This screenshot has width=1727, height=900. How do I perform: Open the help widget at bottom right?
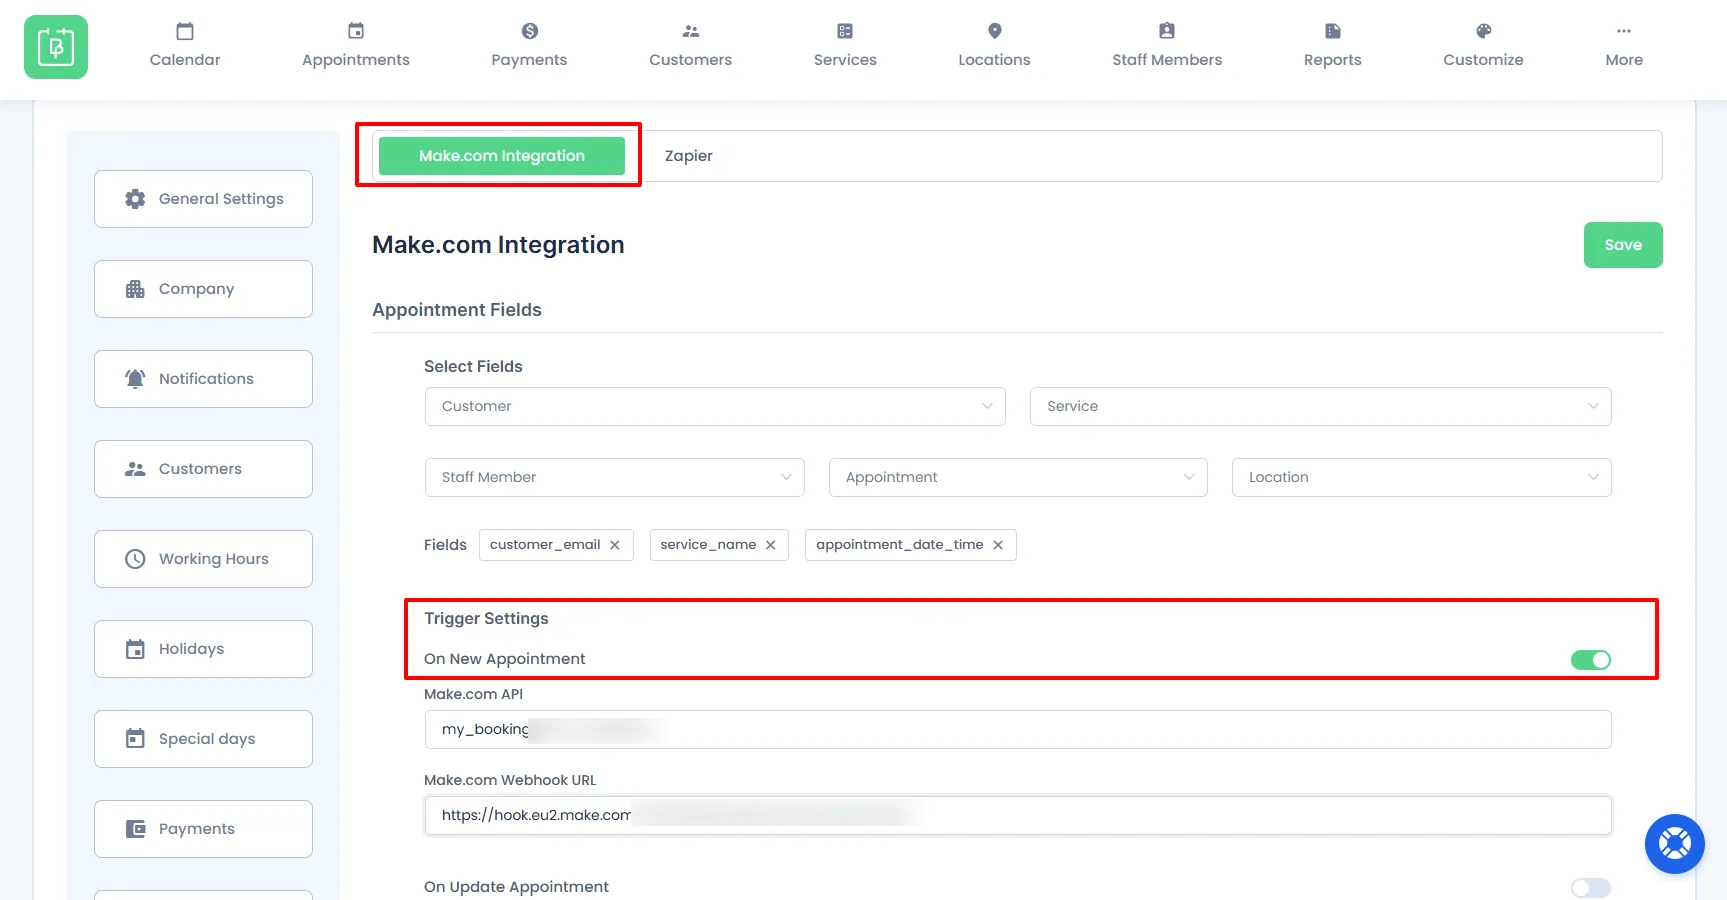click(1674, 843)
